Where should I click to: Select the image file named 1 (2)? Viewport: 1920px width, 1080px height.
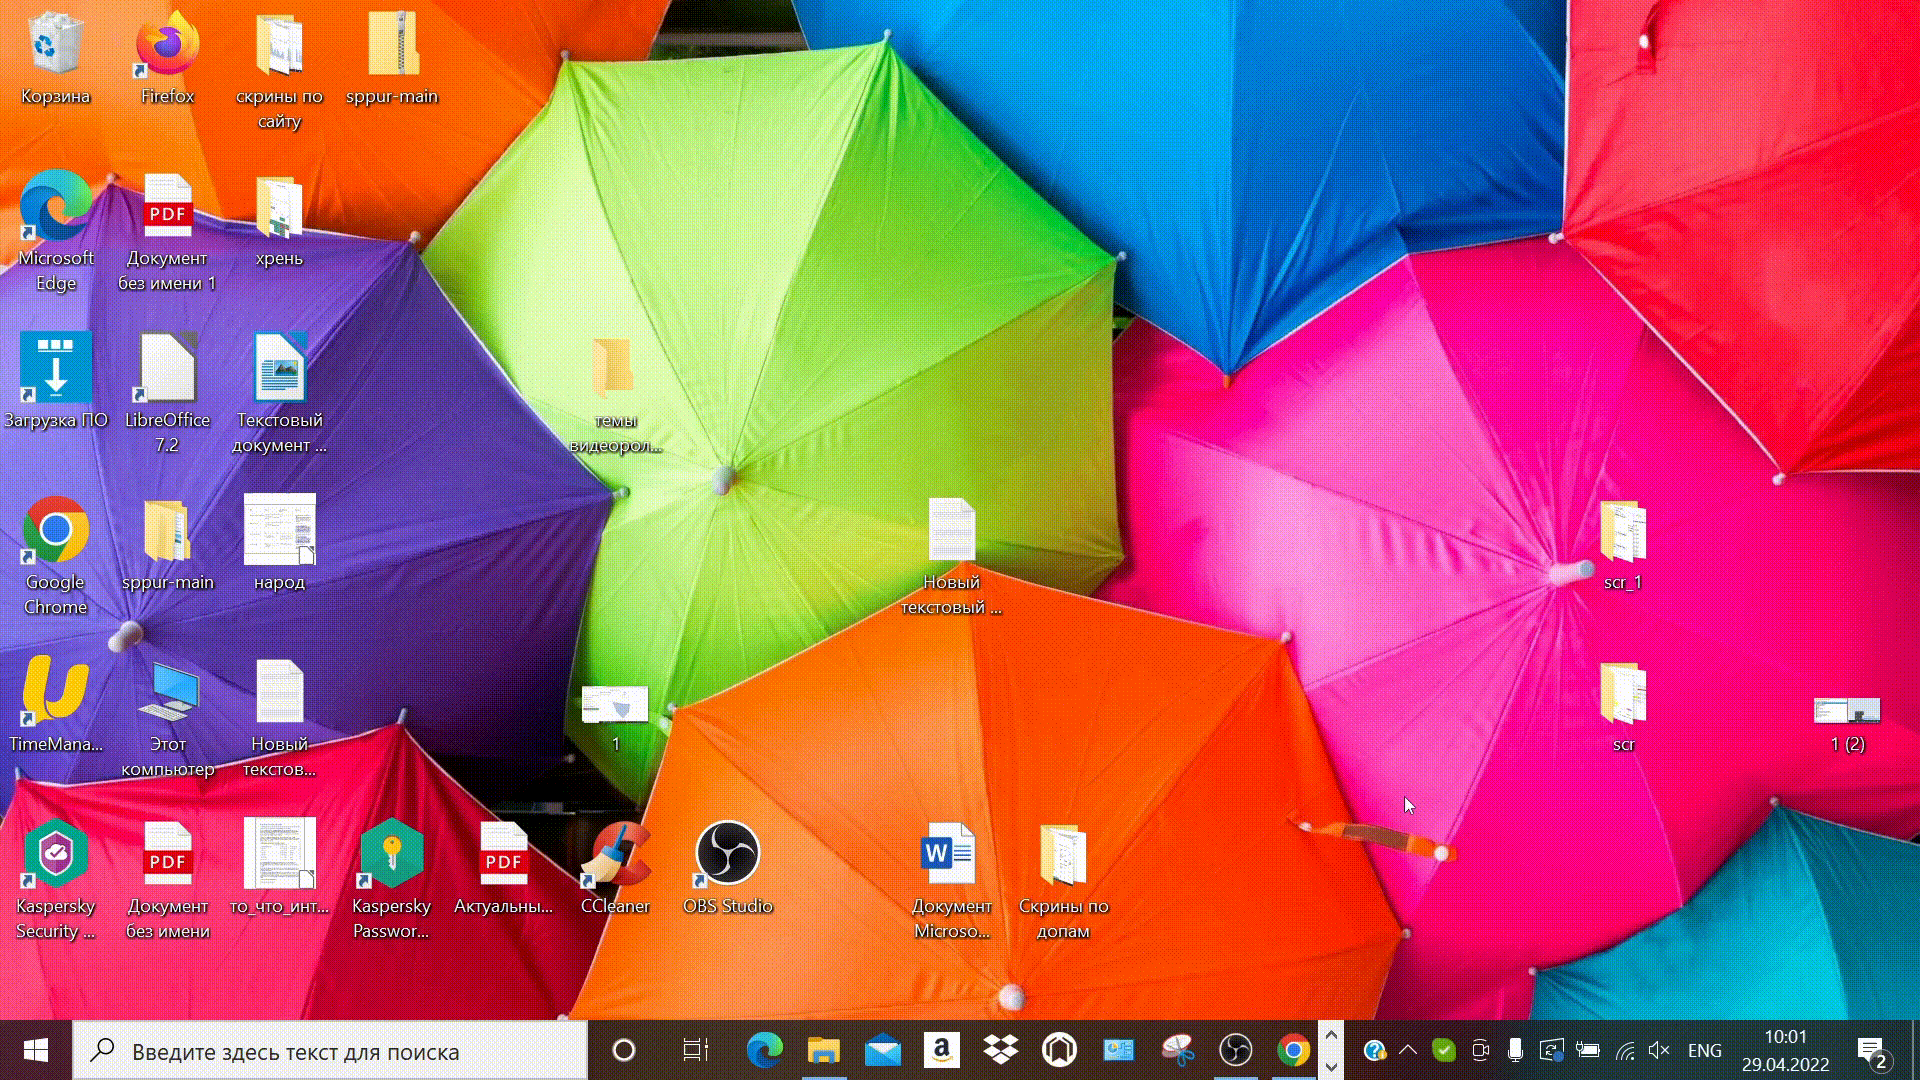pos(1847,724)
